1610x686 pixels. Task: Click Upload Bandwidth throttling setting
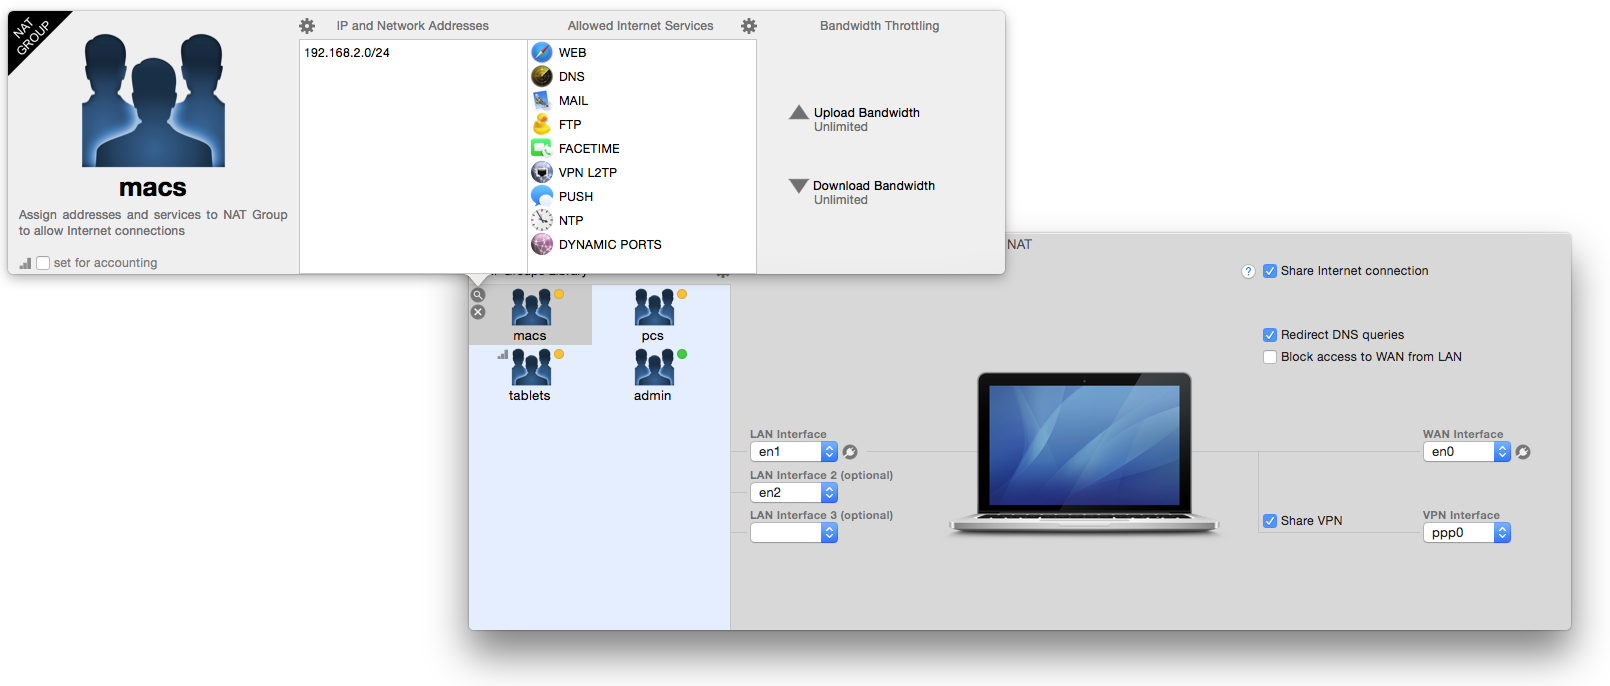pos(865,113)
